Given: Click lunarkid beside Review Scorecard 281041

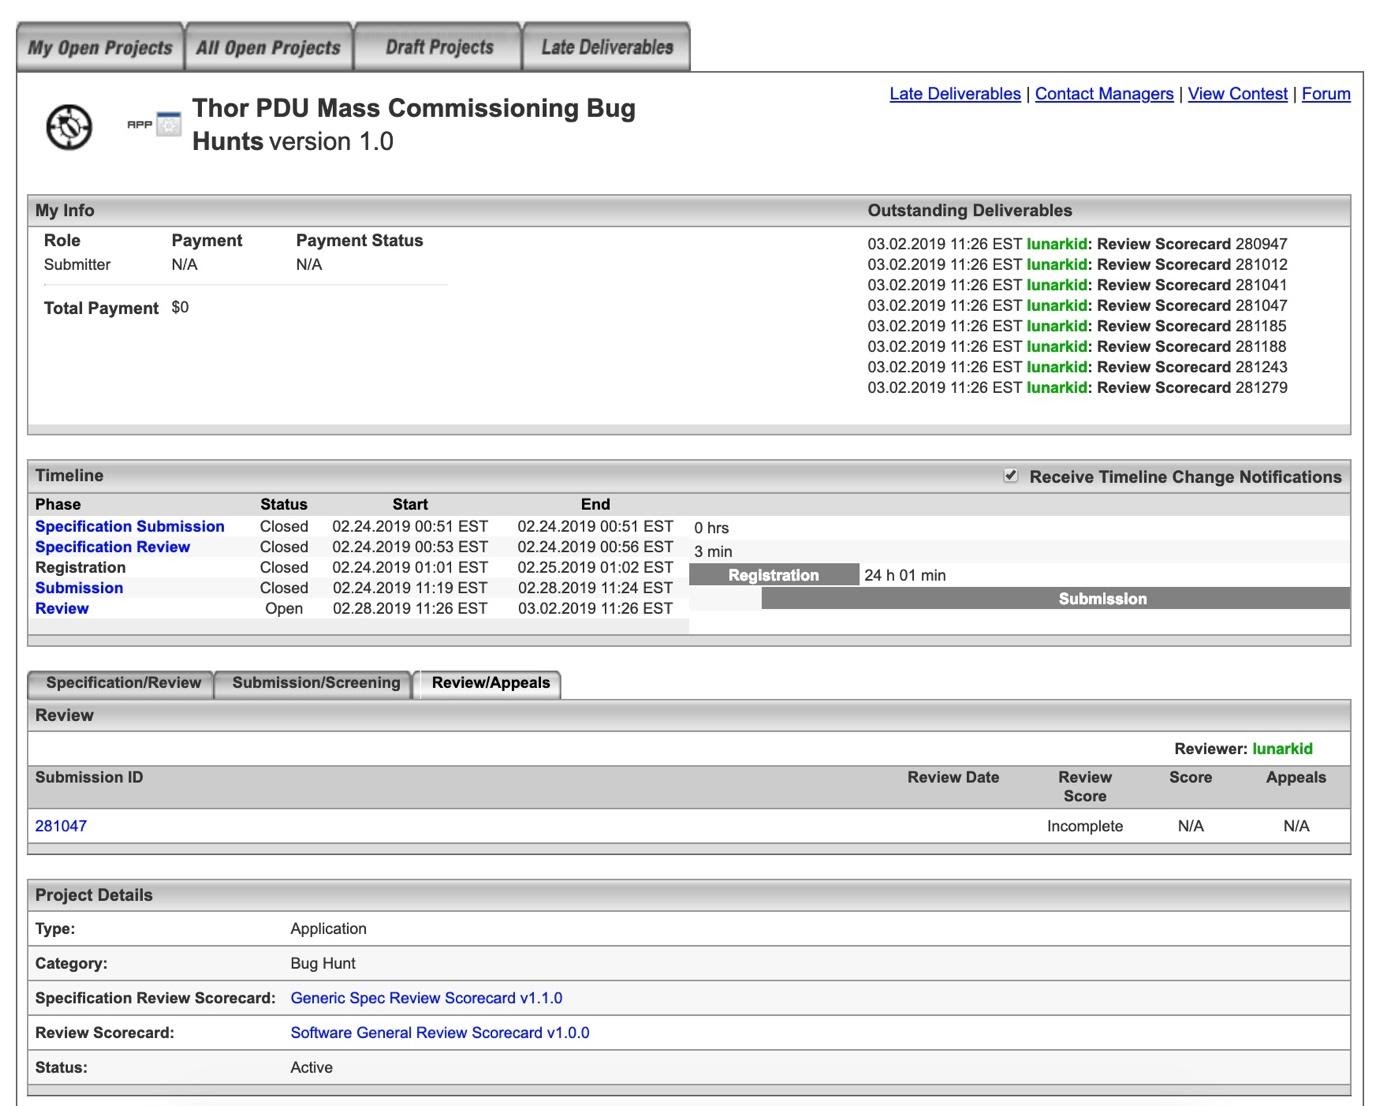Looking at the screenshot, I should 1057,285.
